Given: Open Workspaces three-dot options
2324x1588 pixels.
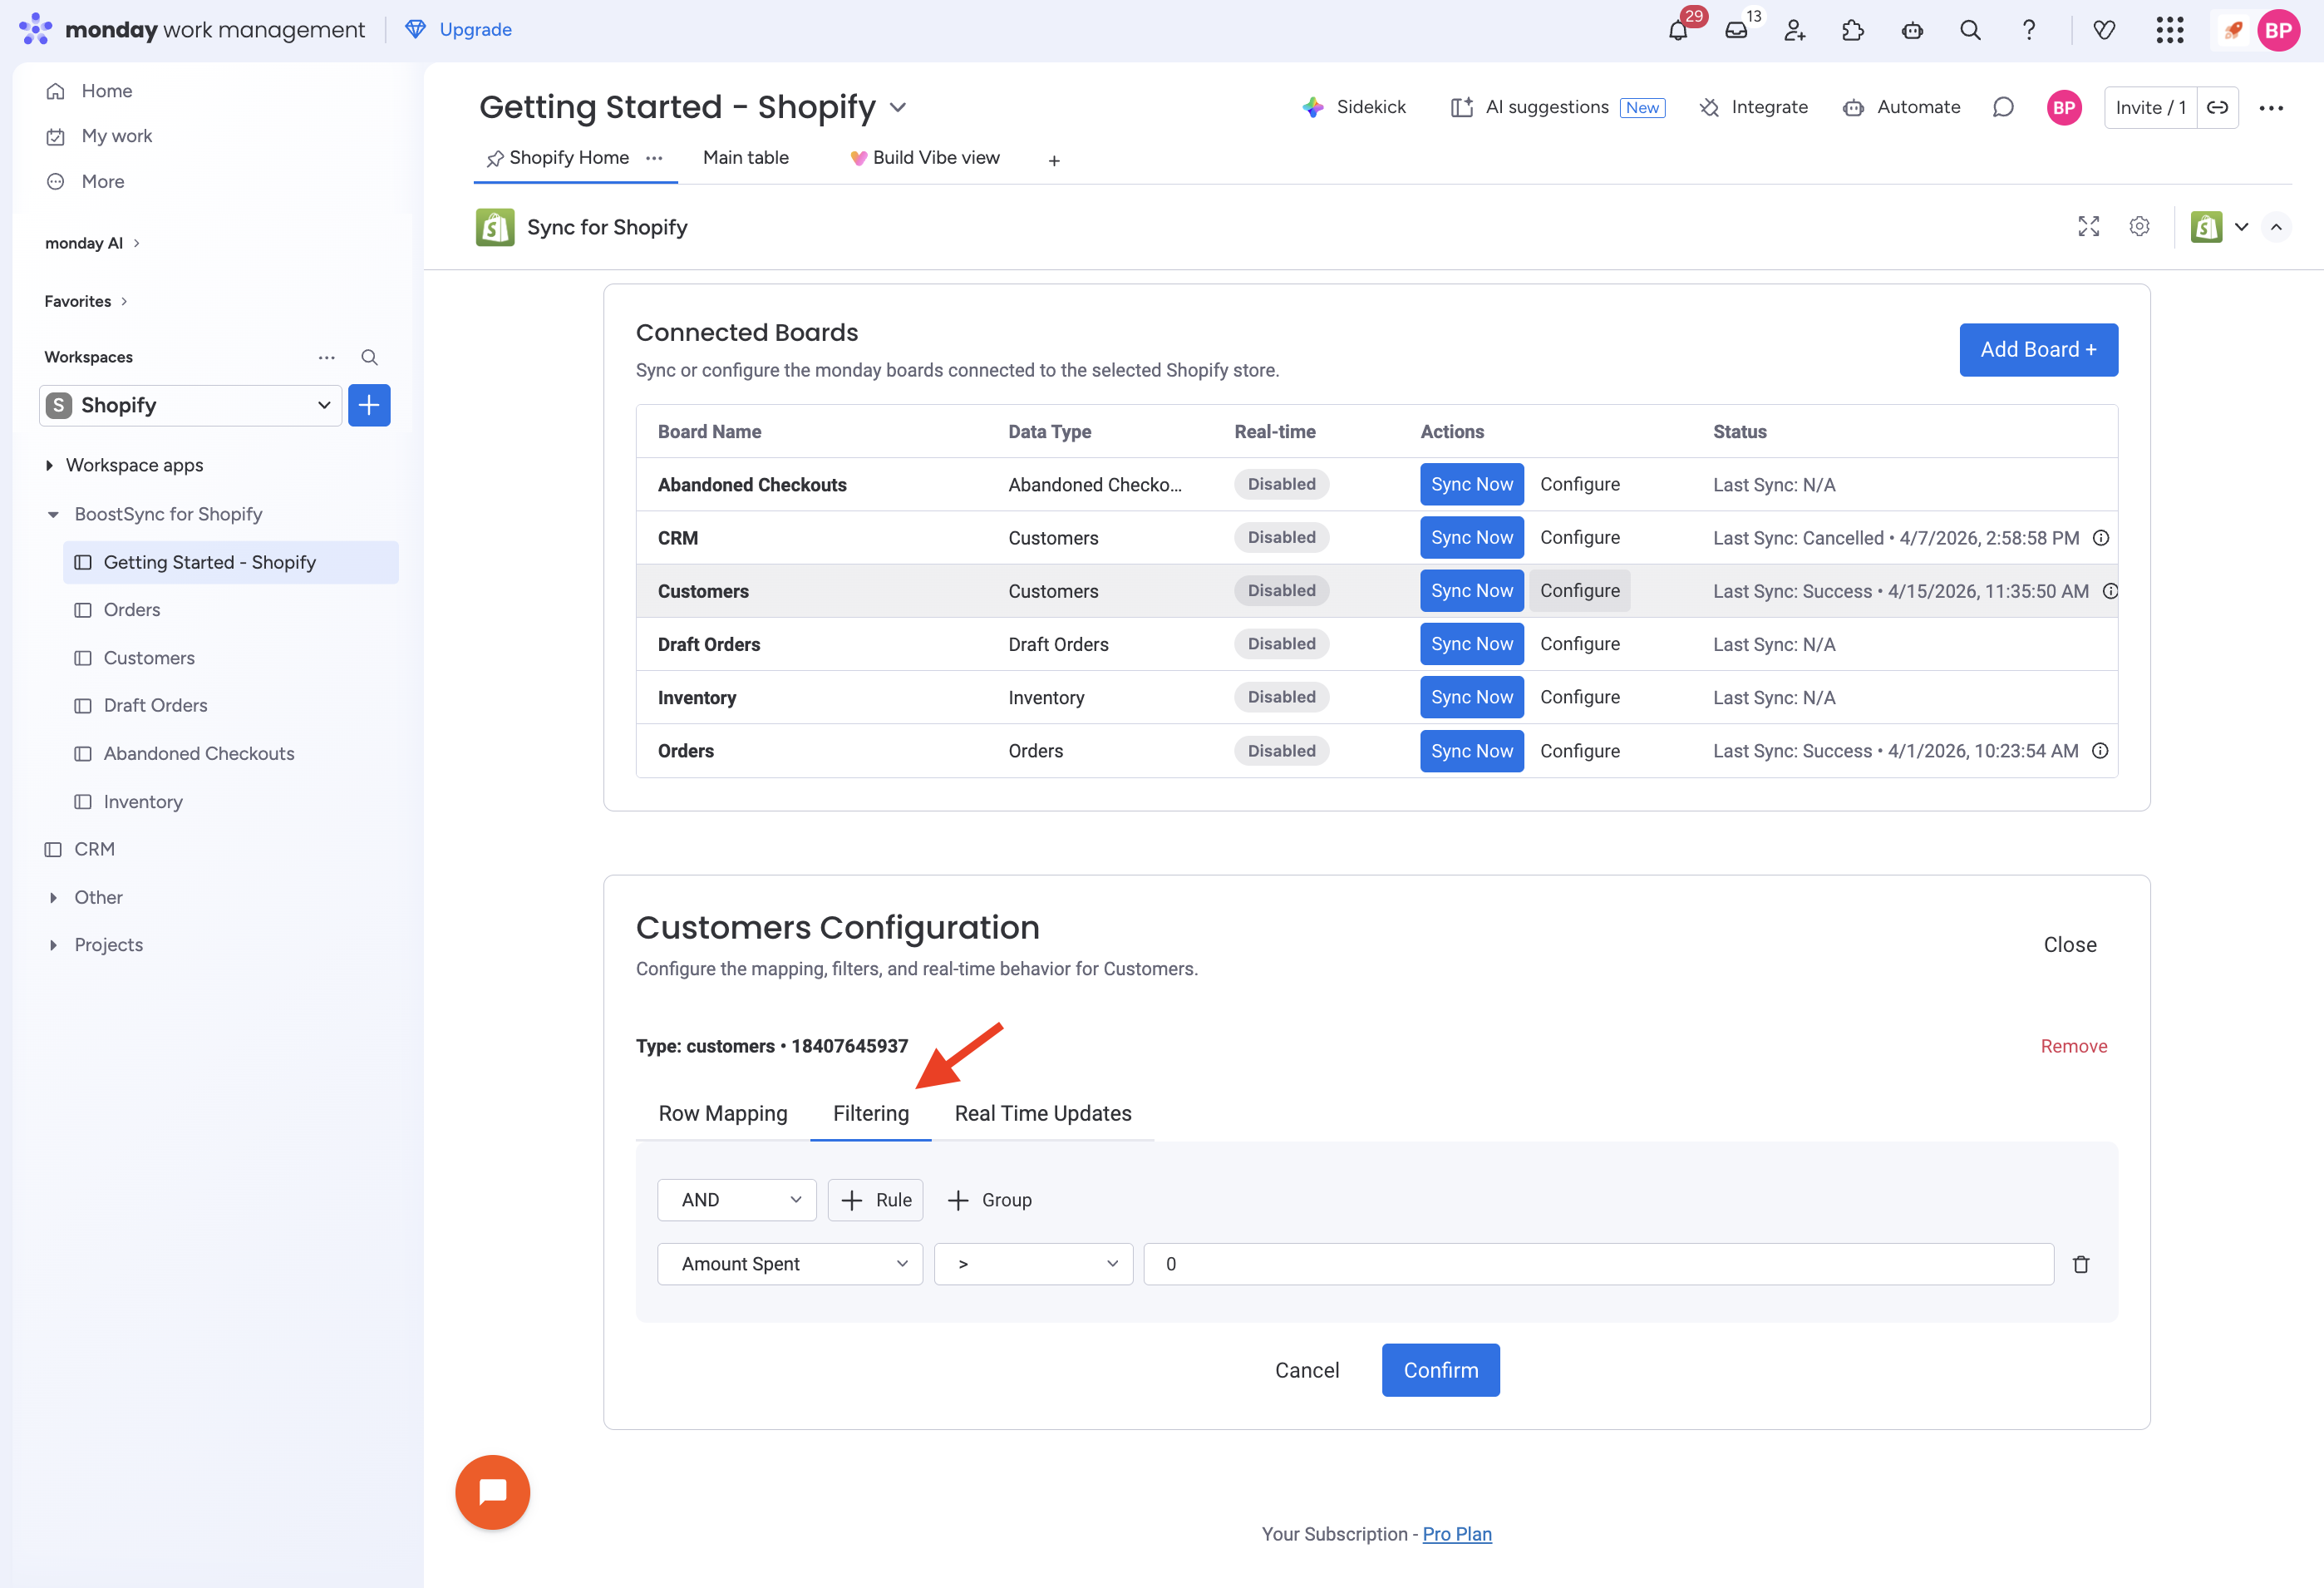Looking at the screenshot, I should click(327, 357).
